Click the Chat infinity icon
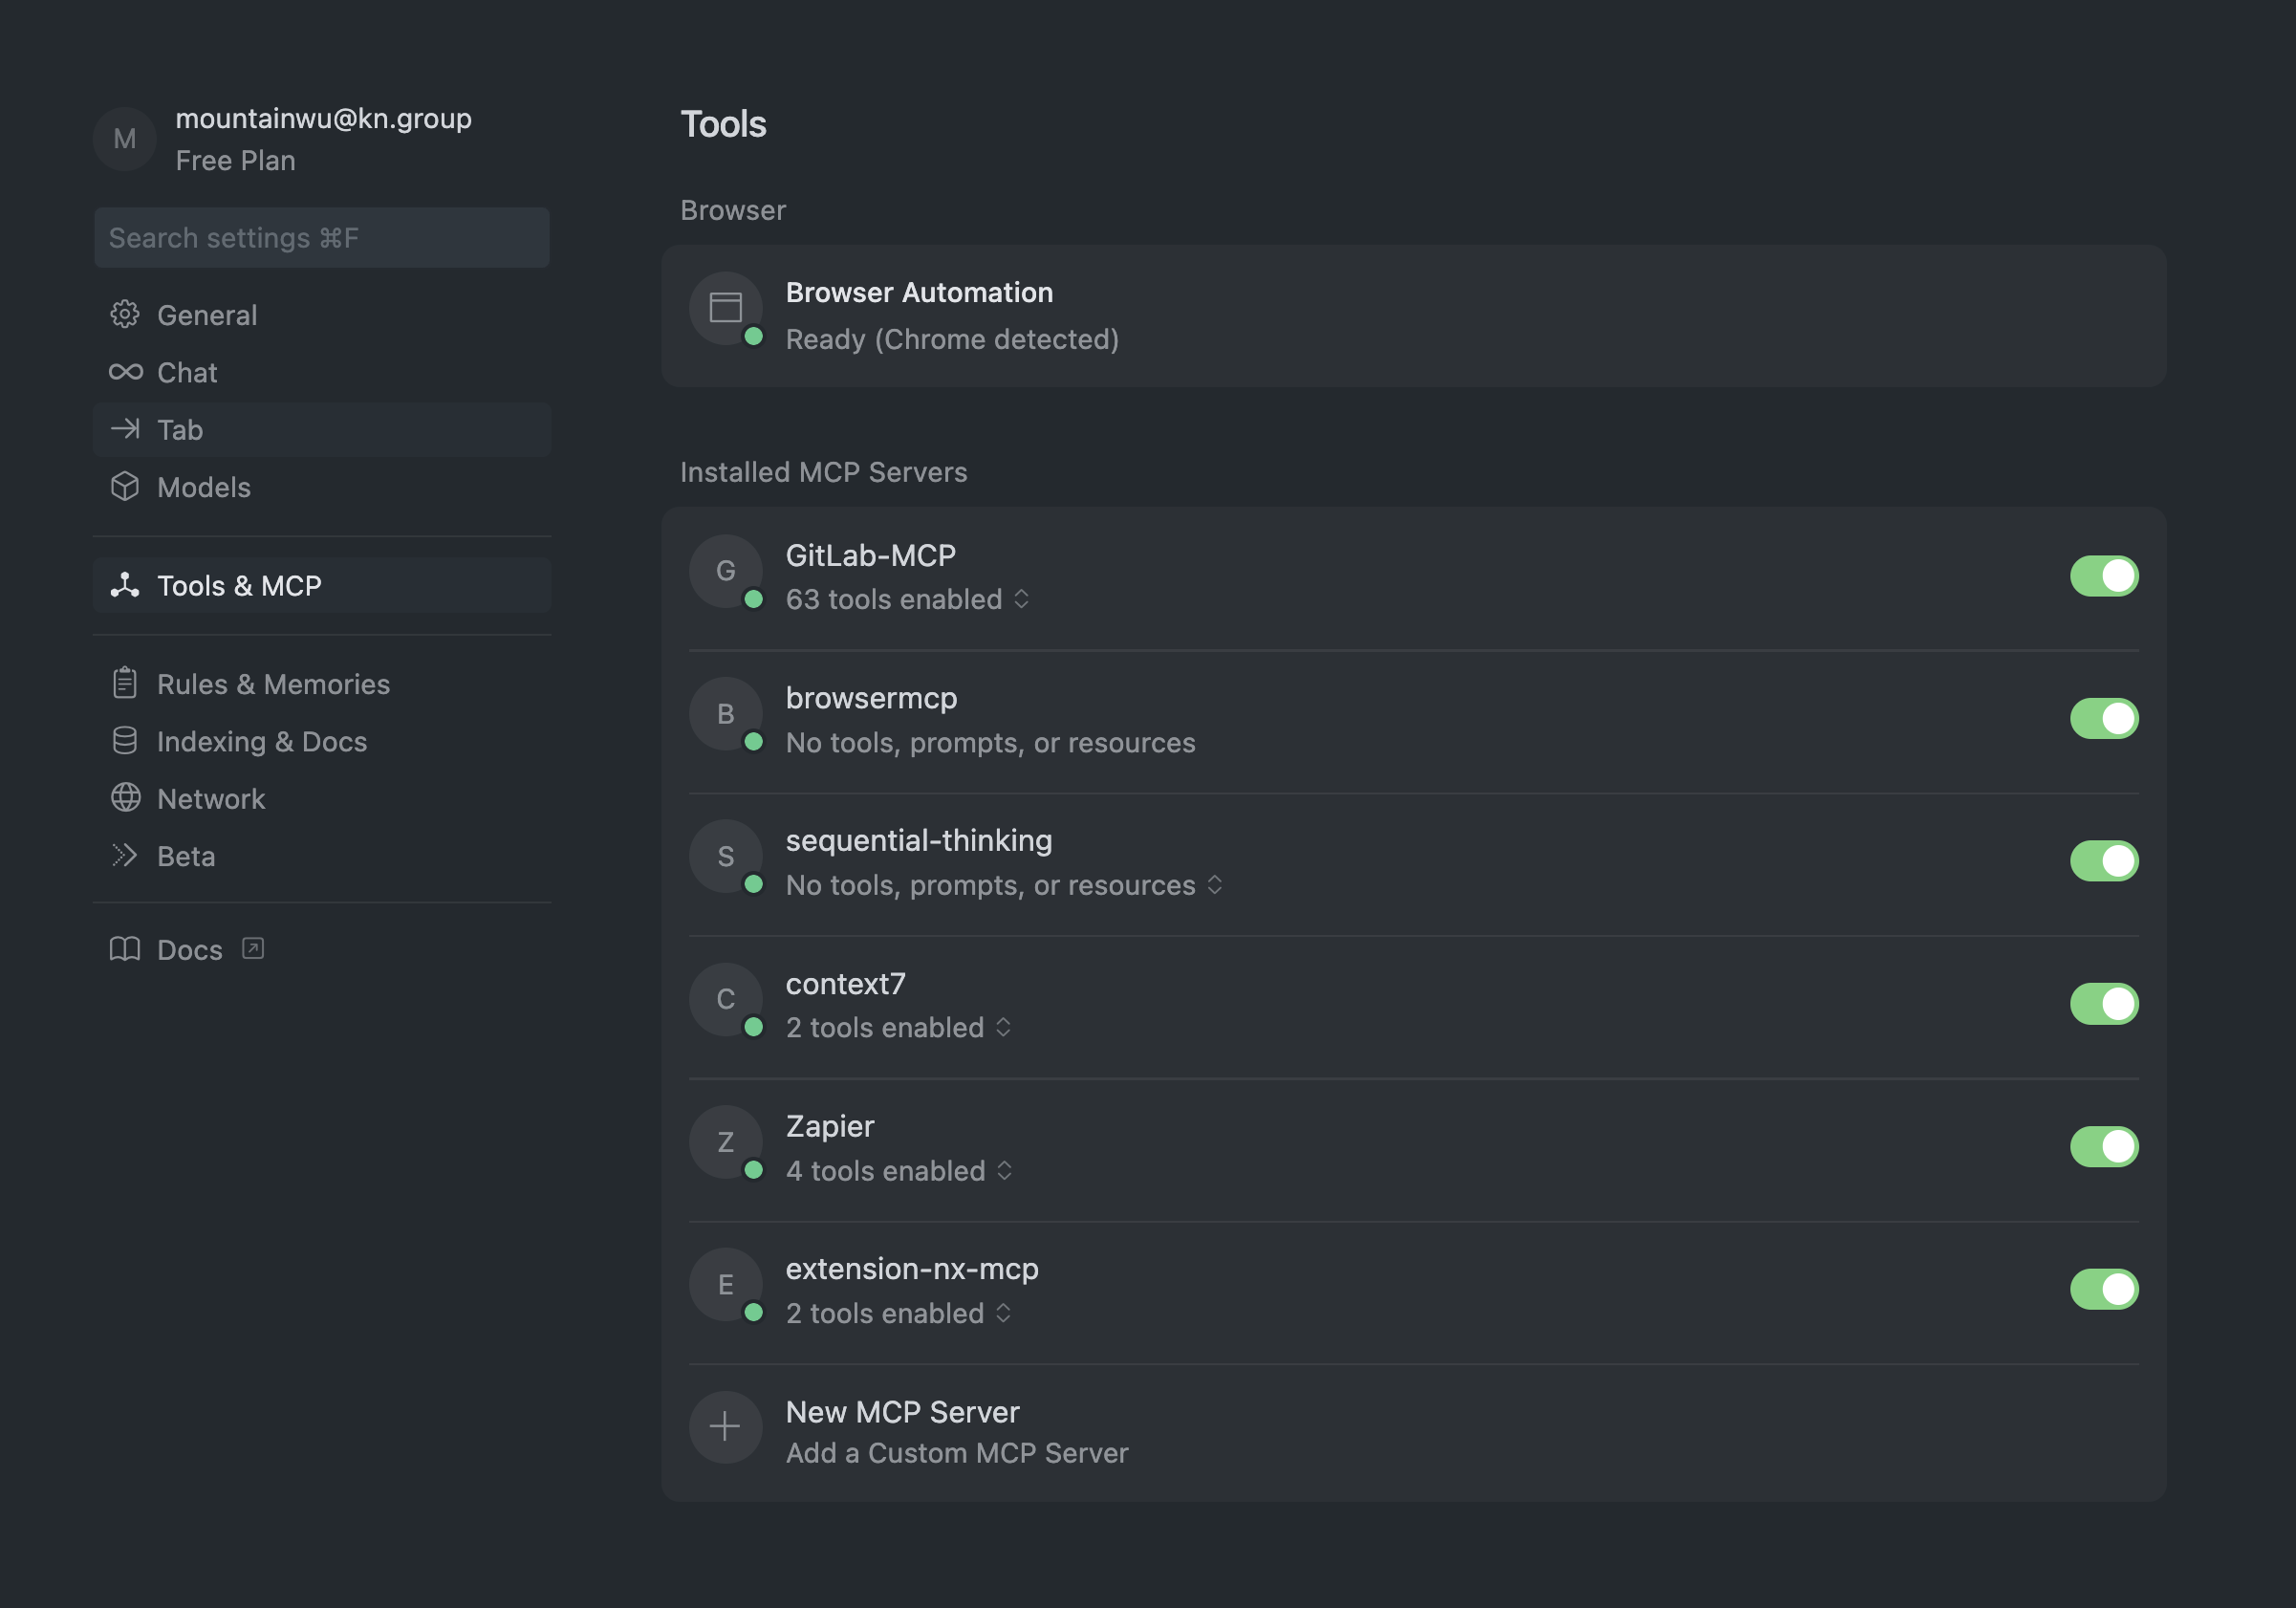The height and width of the screenshot is (1608, 2296). [x=125, y=372]
